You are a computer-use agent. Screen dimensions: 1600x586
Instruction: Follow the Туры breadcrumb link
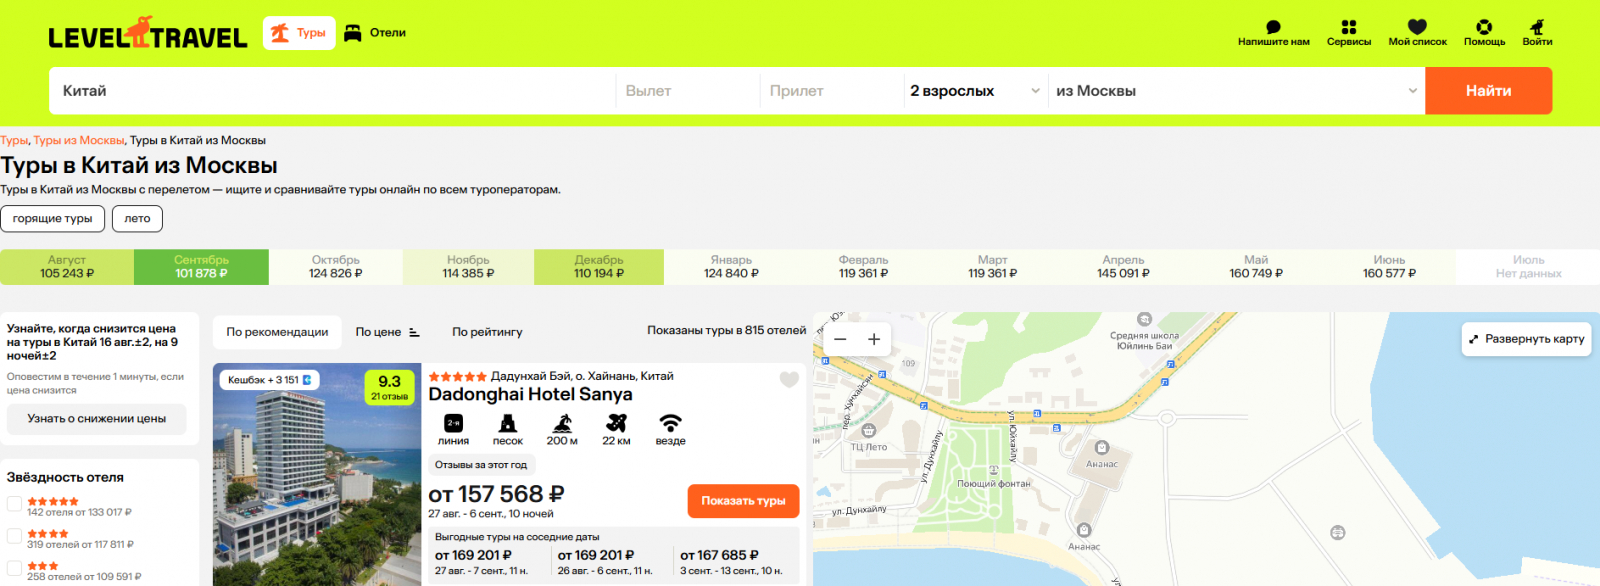14,140
